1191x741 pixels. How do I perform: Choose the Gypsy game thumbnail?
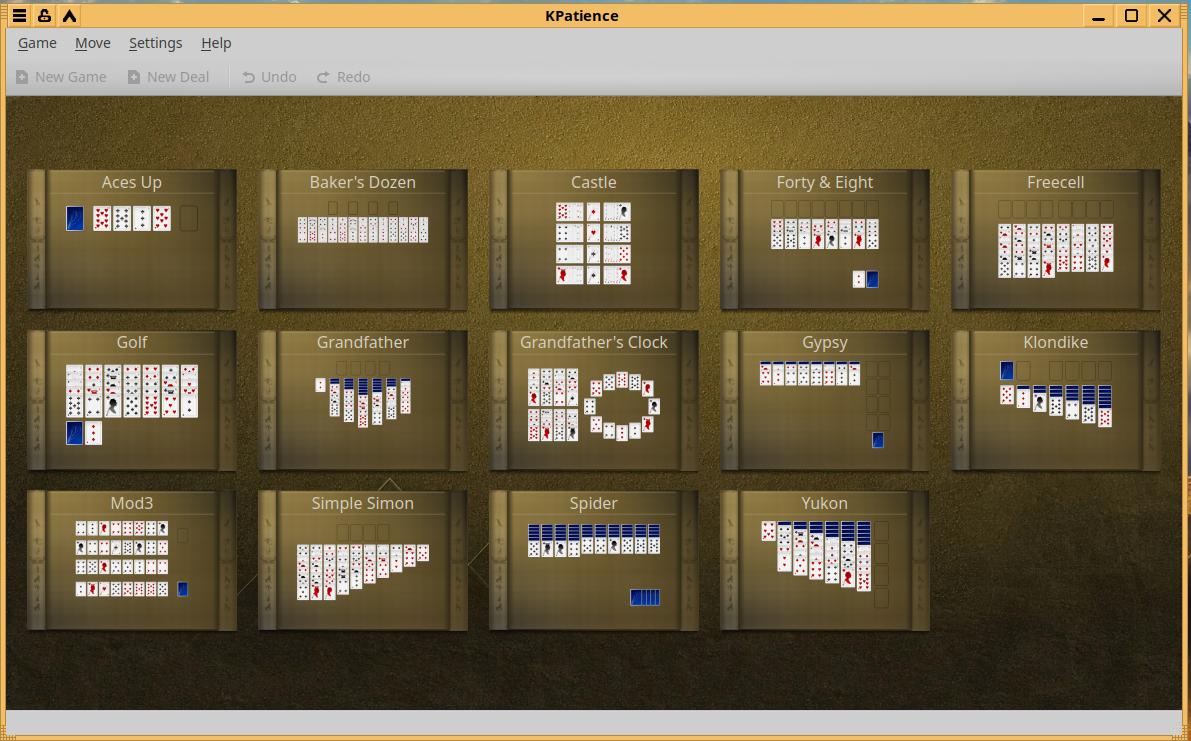coord(825,400)
